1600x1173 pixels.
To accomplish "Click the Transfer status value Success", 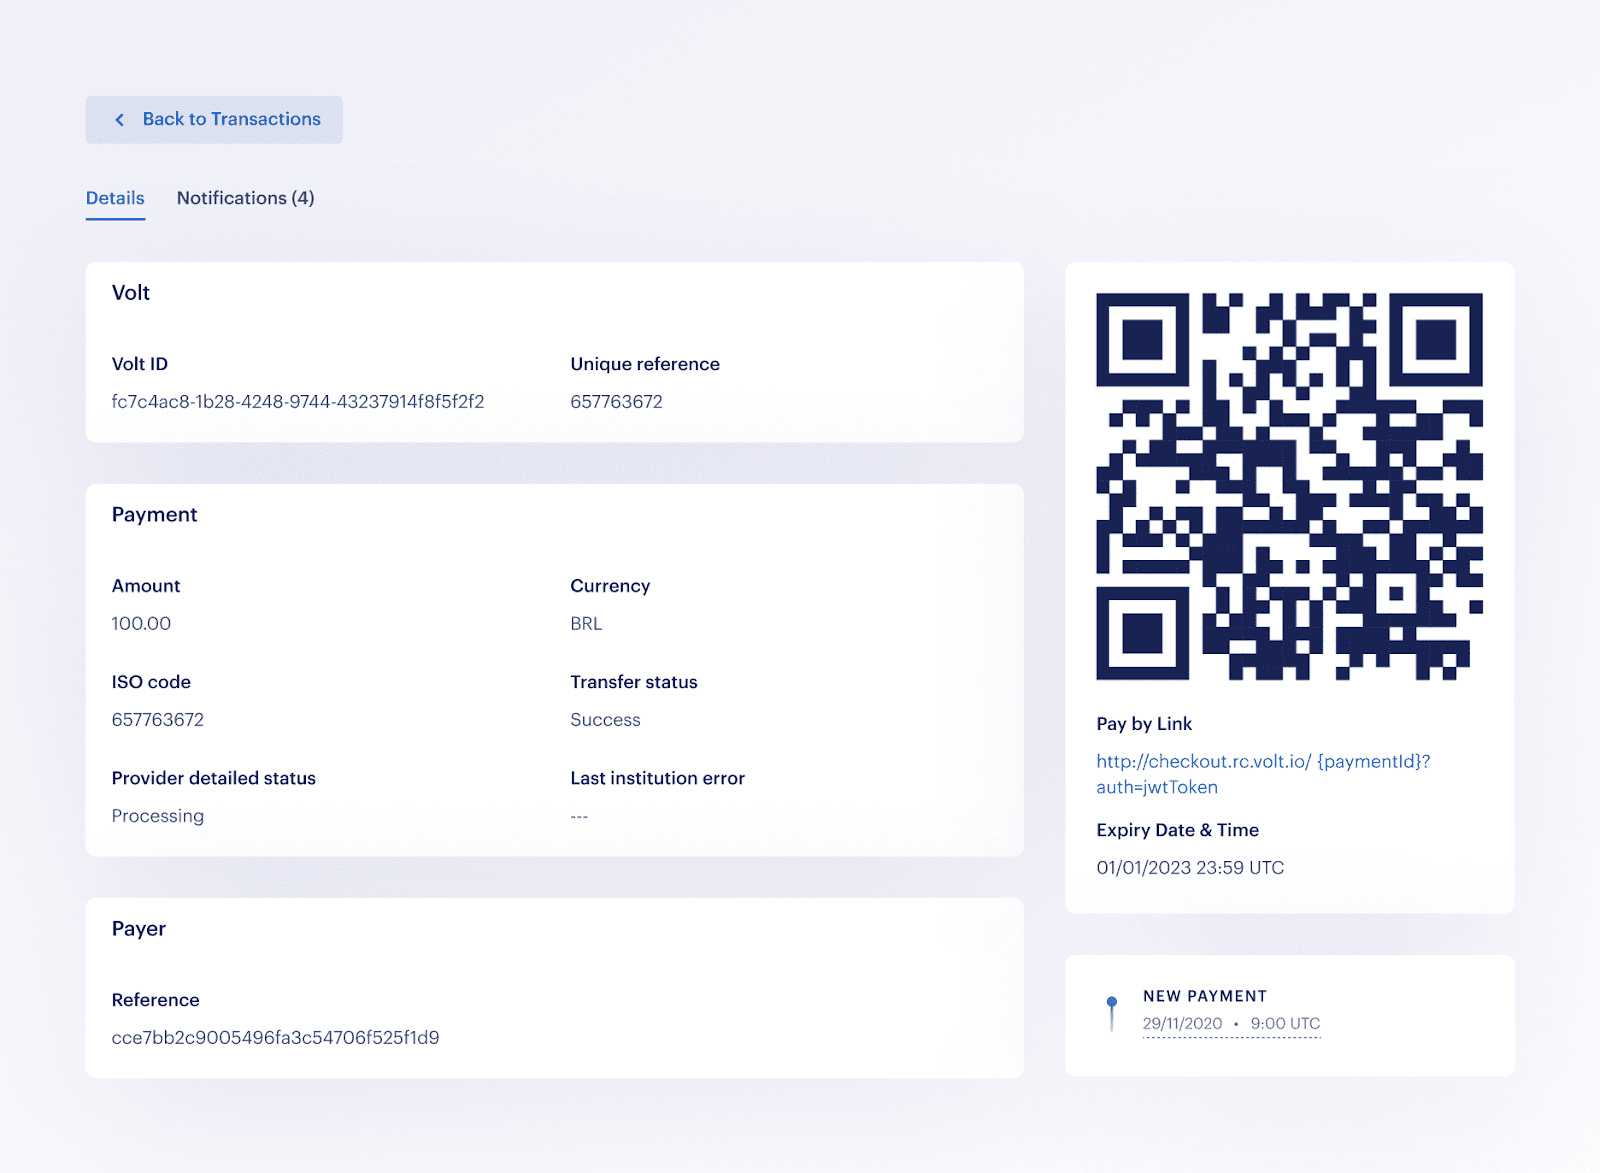I will [x=604, y=719].
